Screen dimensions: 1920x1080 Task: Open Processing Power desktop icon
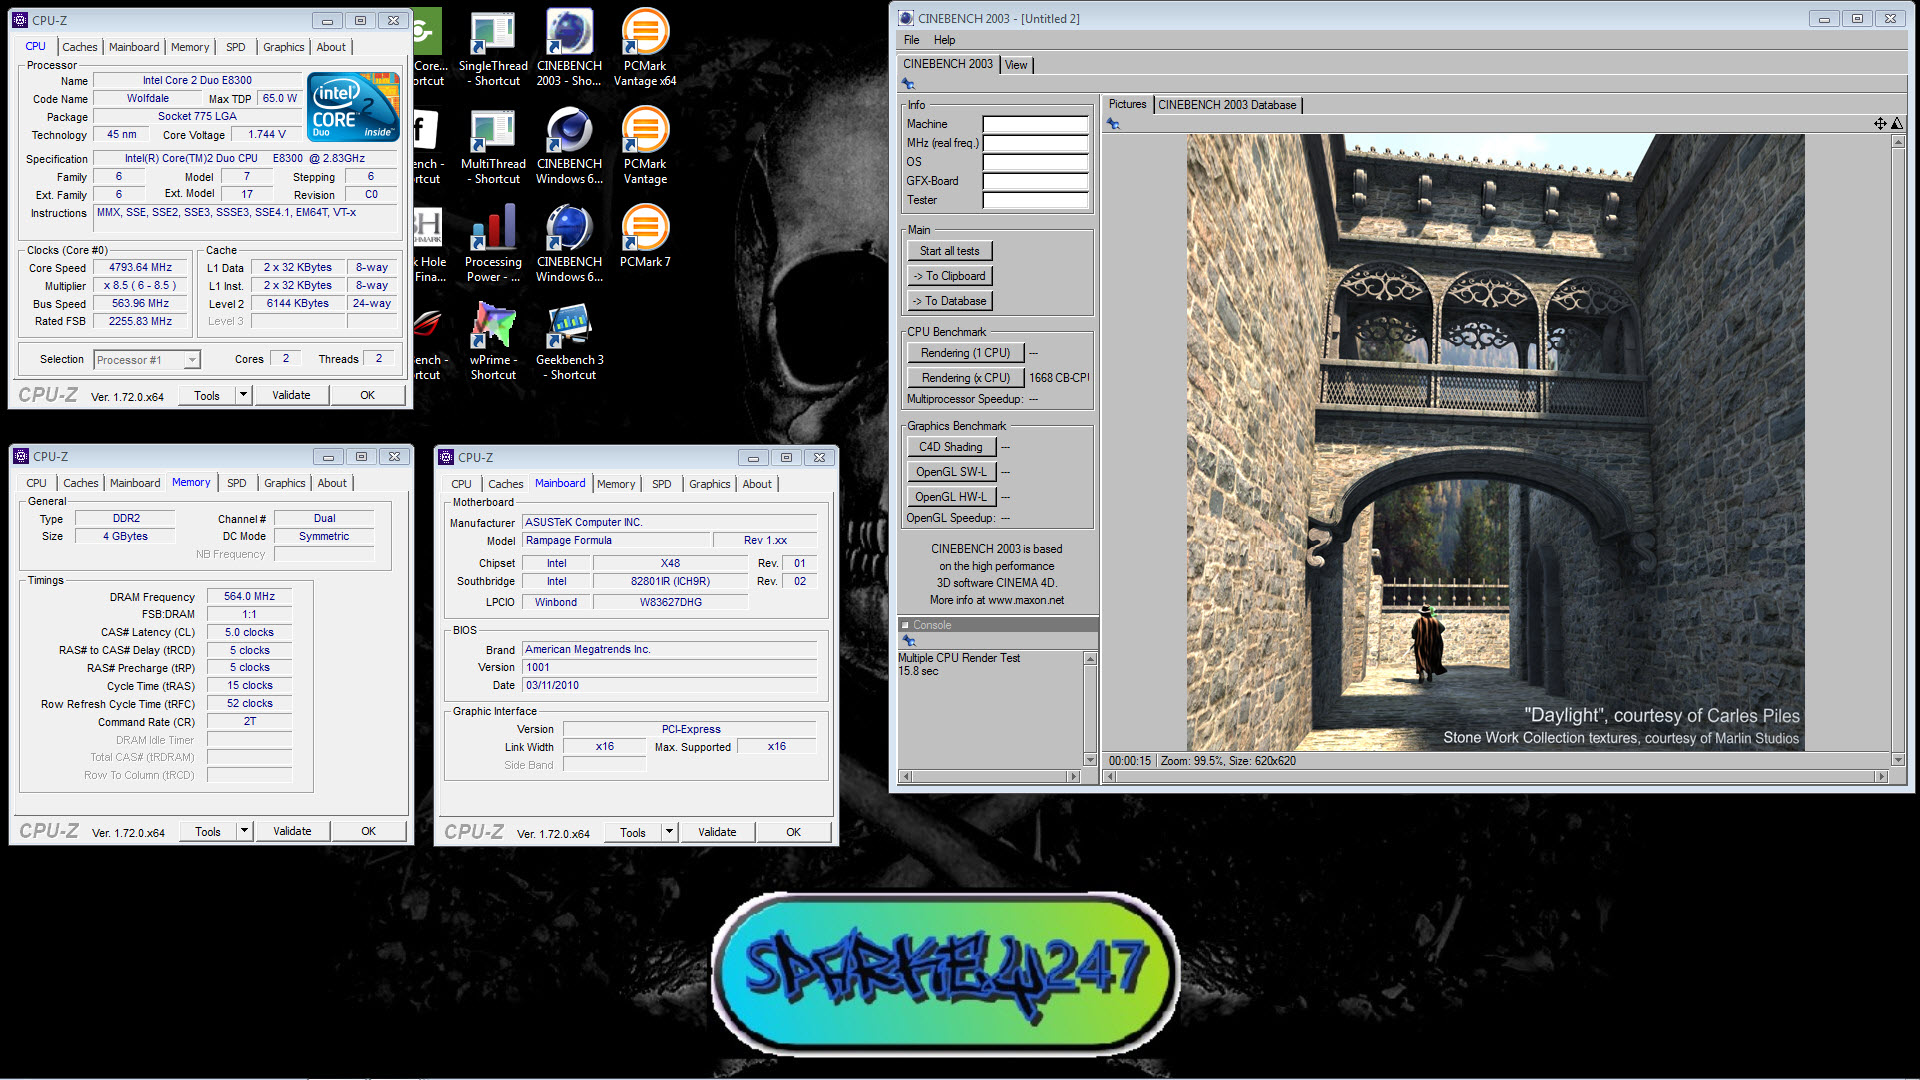pyautogui.click(x=493, y=244)
